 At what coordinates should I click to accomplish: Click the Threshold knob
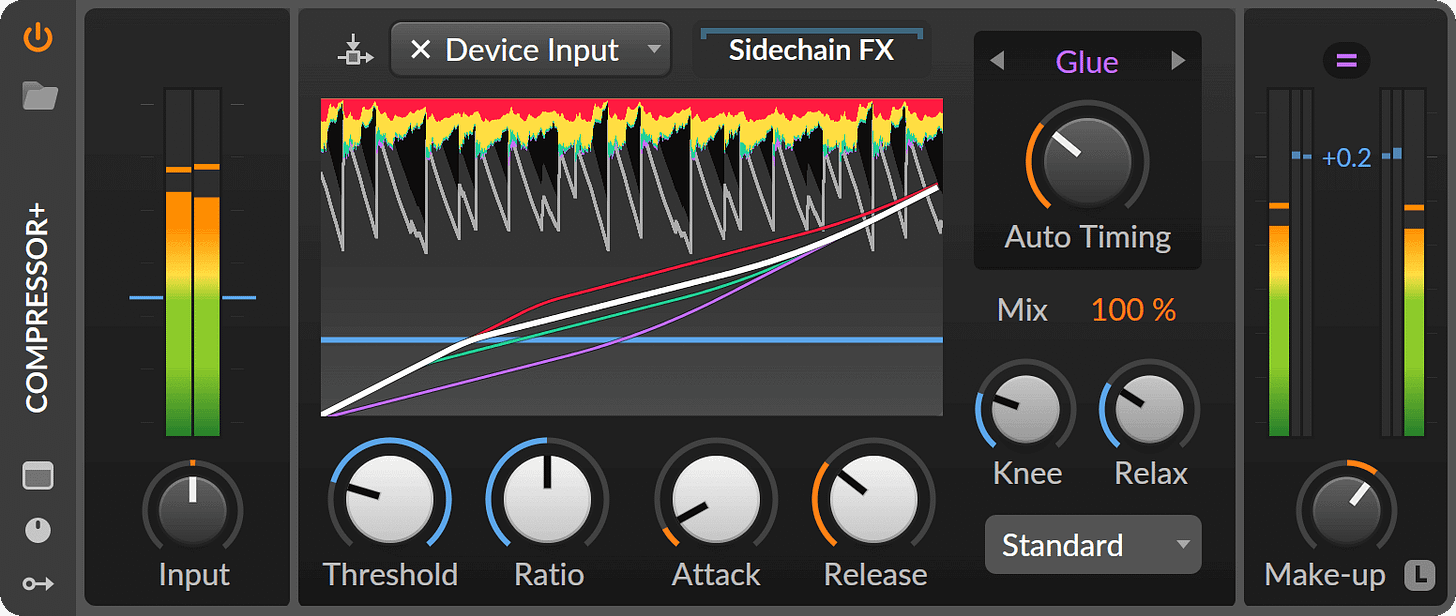389,498
